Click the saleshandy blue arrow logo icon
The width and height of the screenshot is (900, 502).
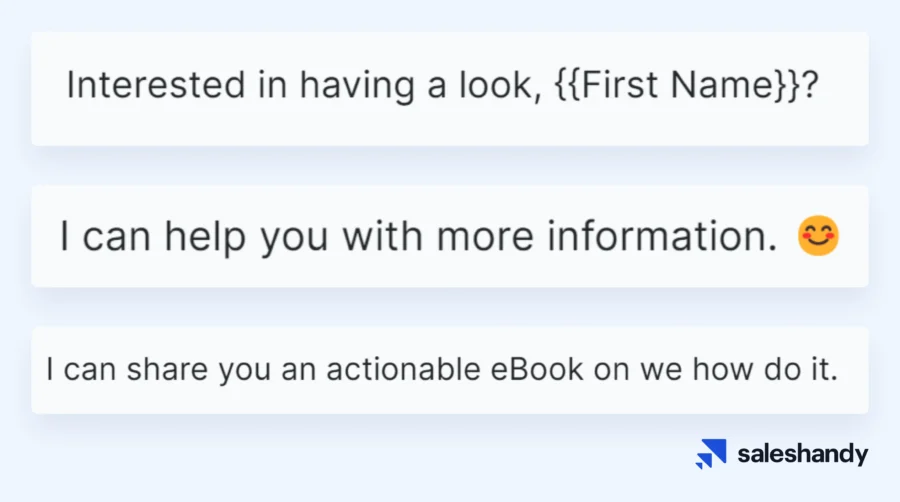711,454
